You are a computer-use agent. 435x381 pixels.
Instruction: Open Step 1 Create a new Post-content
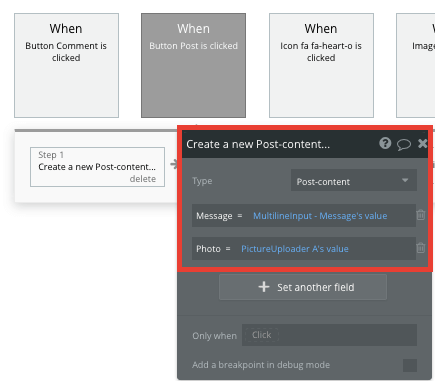click(97, 167)
